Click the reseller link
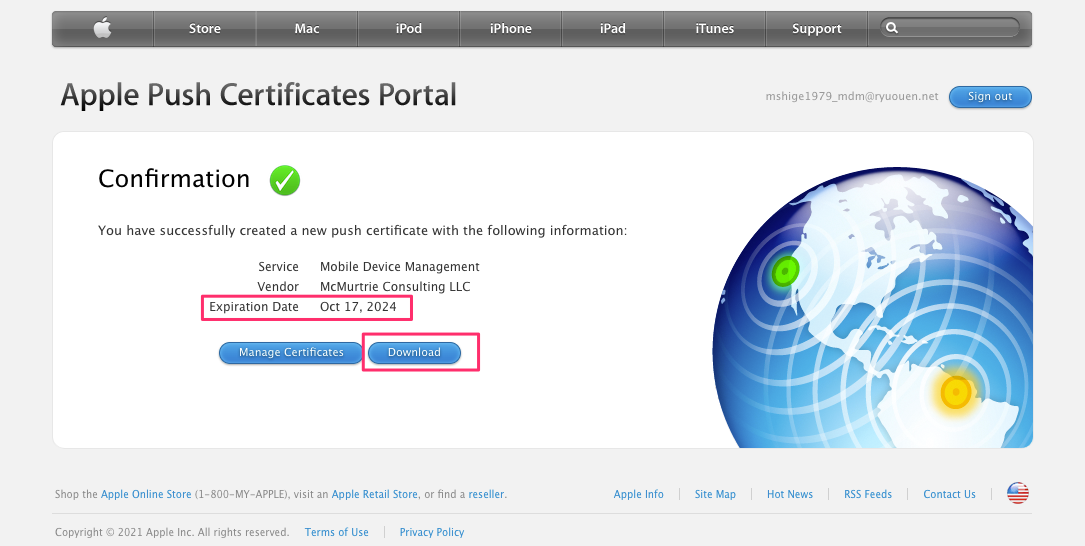 (486, 494)
